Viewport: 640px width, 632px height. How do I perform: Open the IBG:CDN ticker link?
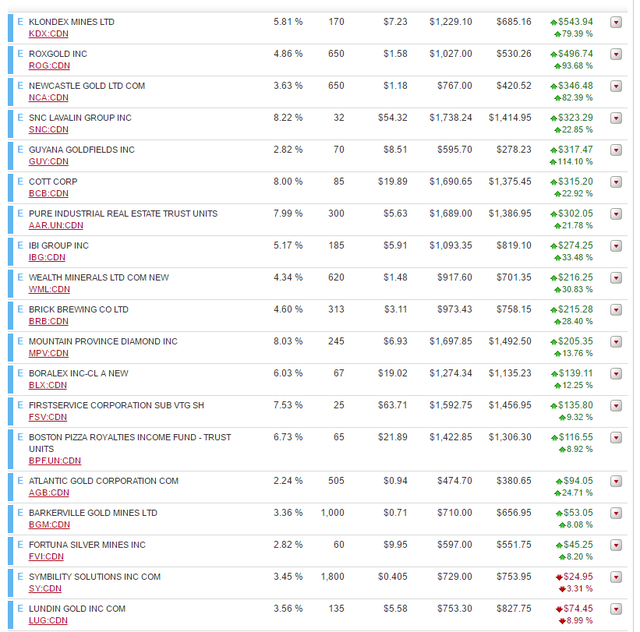(x=47, y=257)
